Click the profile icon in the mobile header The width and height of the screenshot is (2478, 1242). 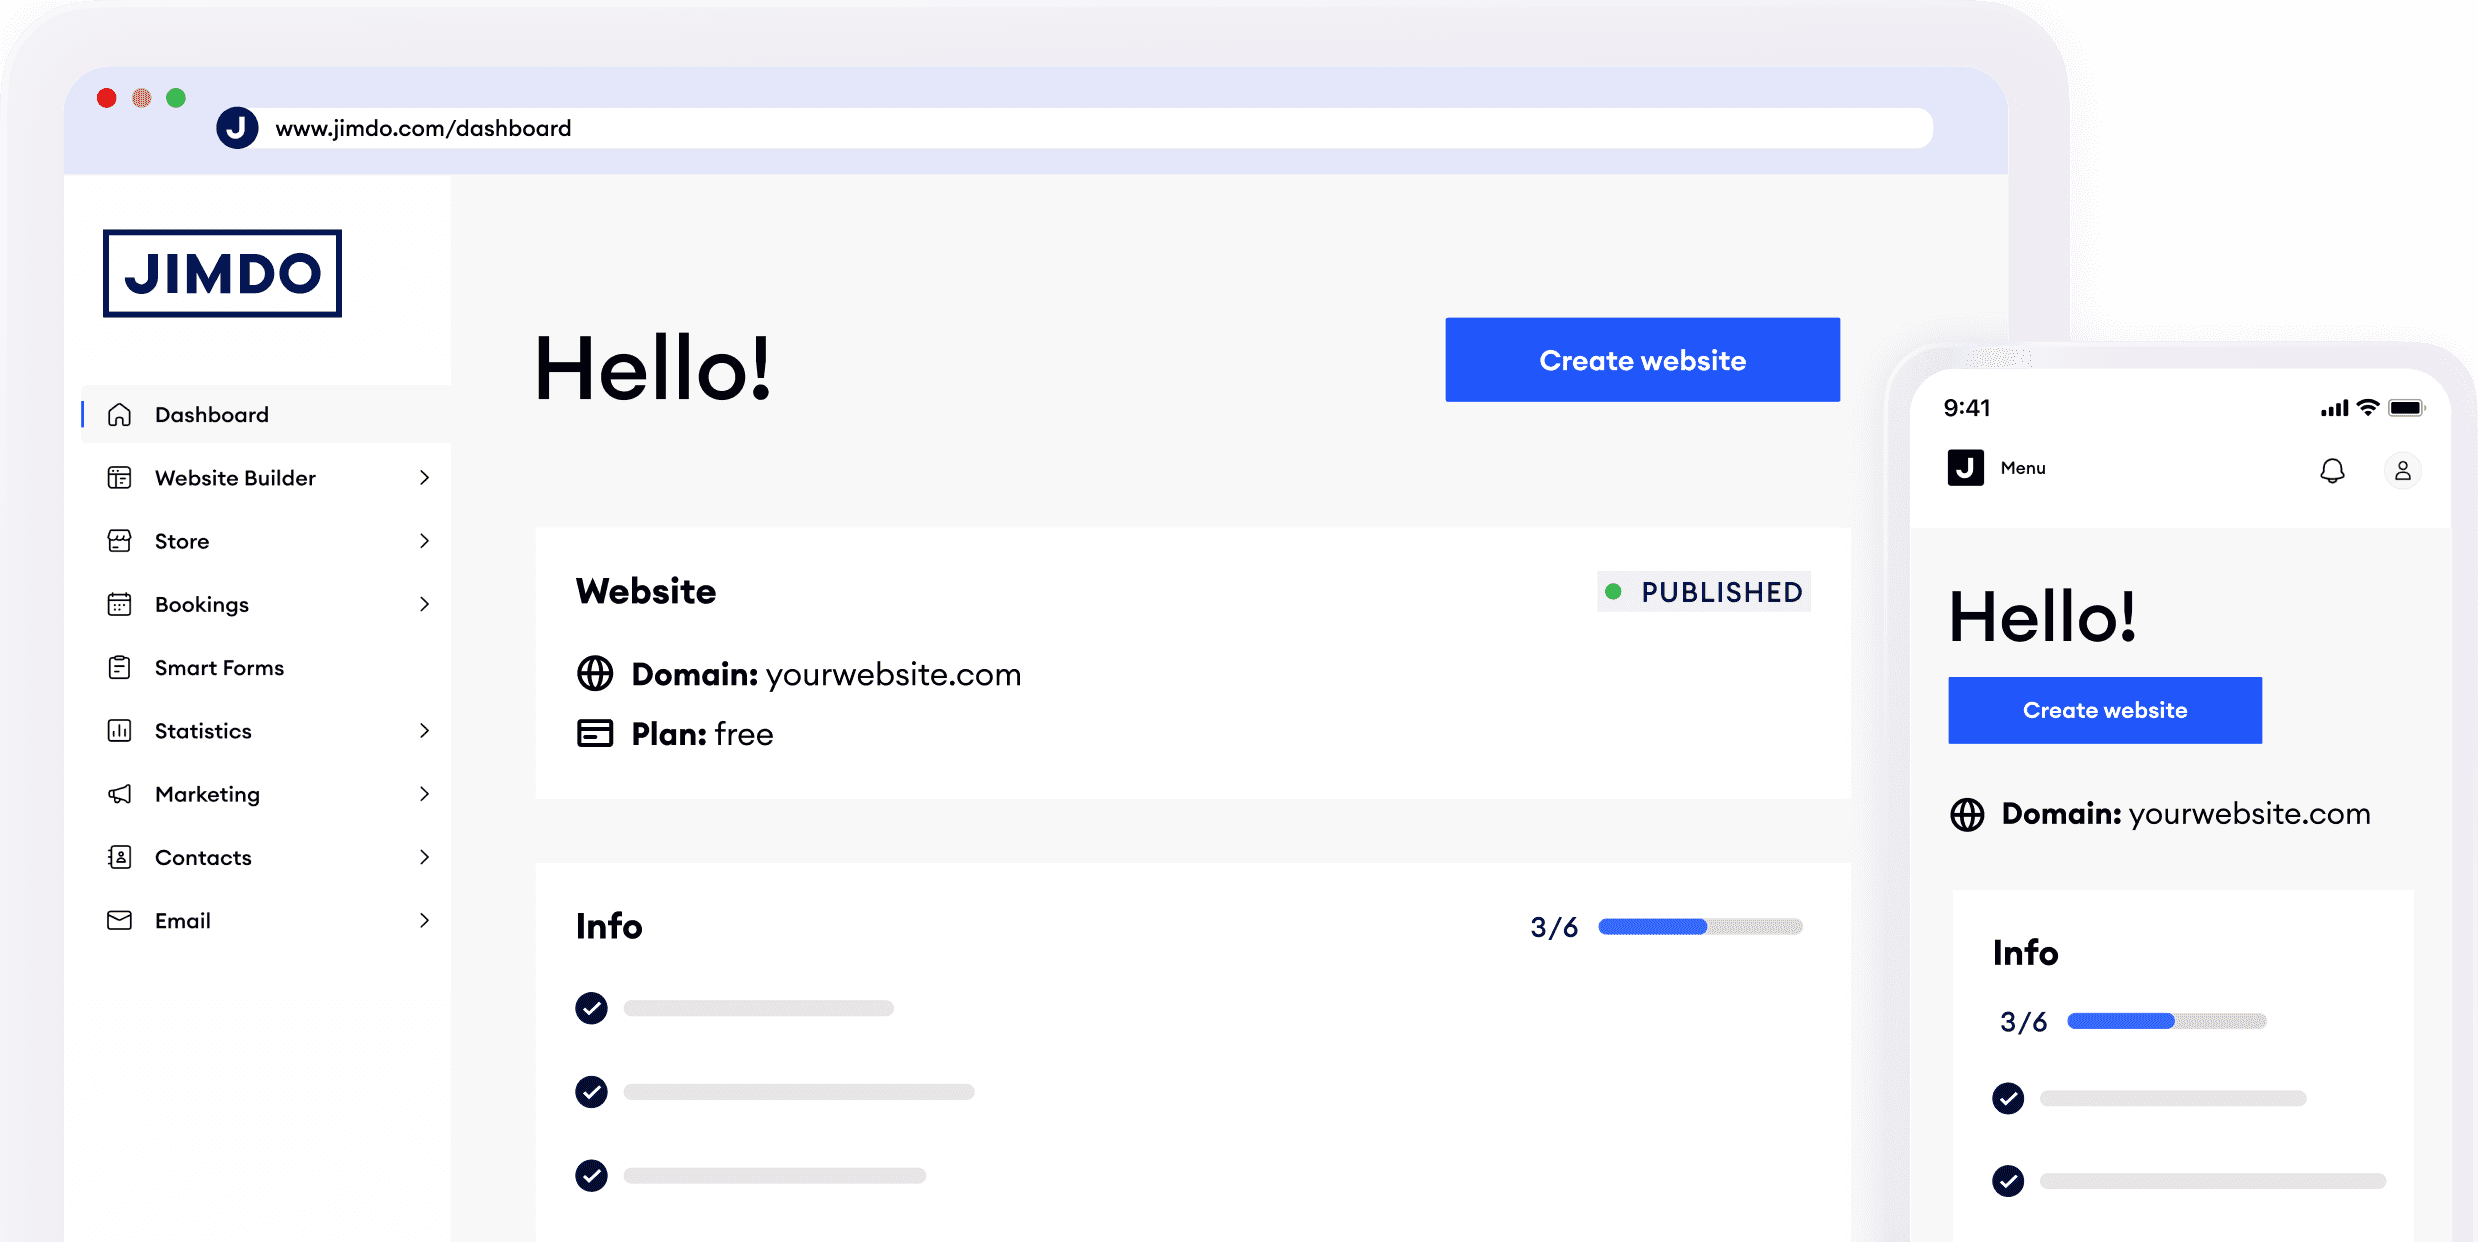2404,470
